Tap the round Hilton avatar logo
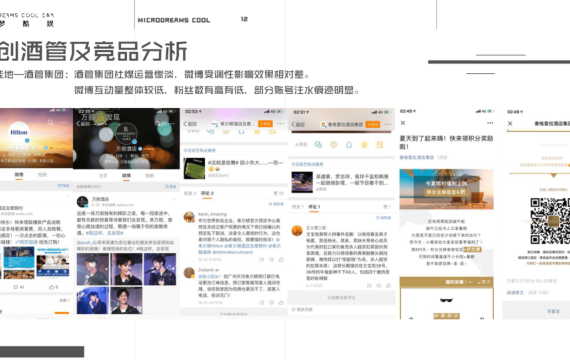Screen dimensions: 570x360 point(19,132)
